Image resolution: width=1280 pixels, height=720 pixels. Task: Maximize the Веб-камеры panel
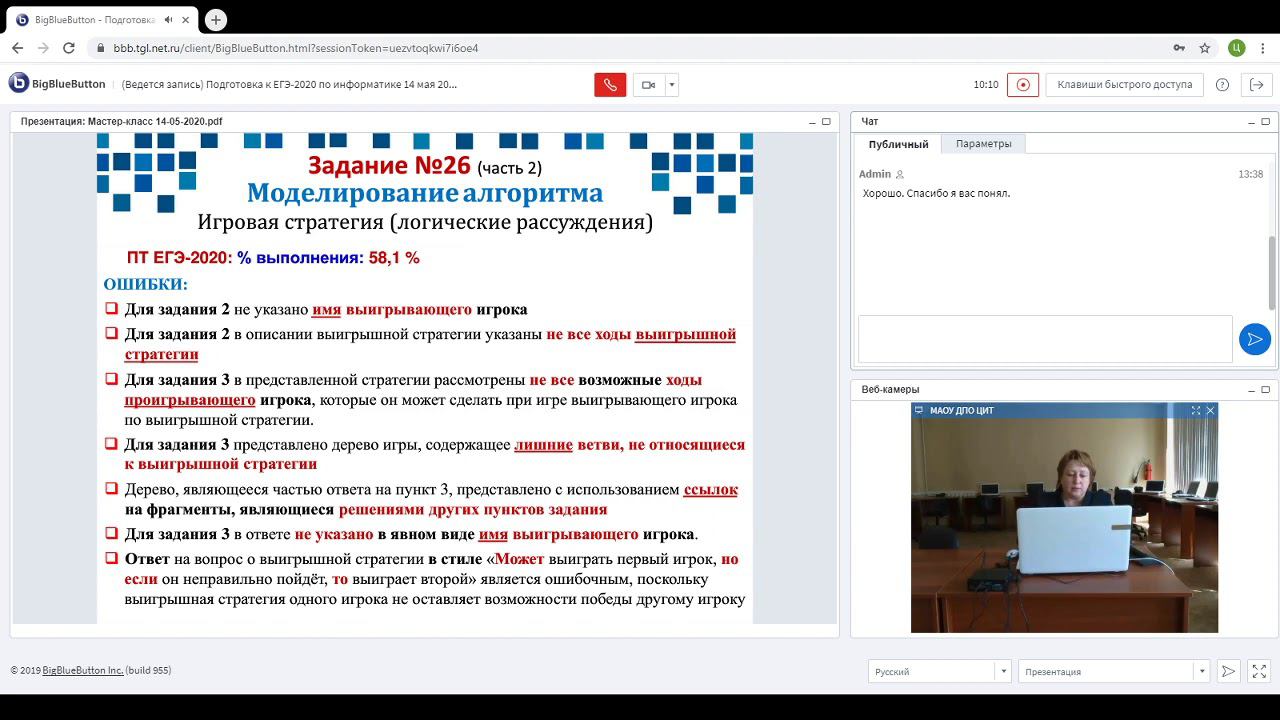click(x=1265, y=390)
